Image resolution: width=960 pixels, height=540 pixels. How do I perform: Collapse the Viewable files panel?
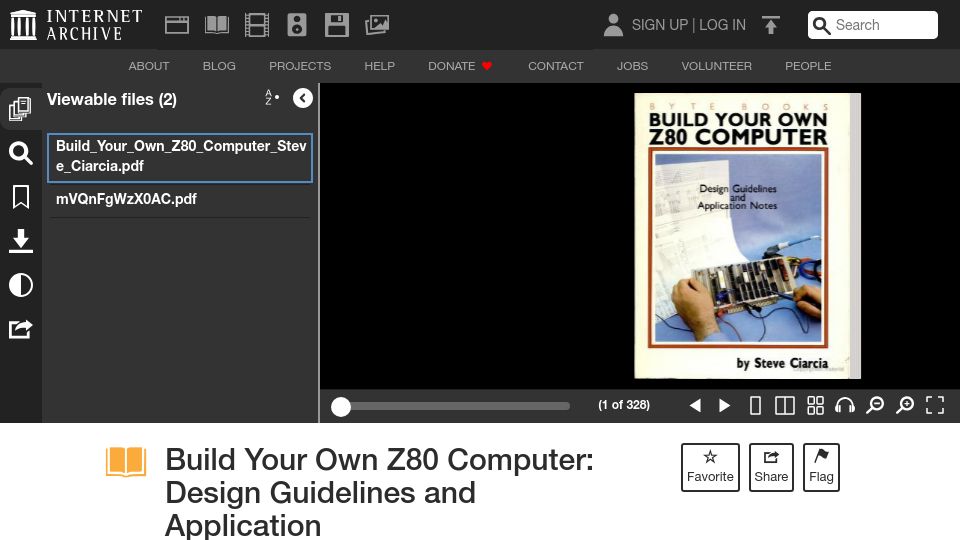click(x=302, y=98)
